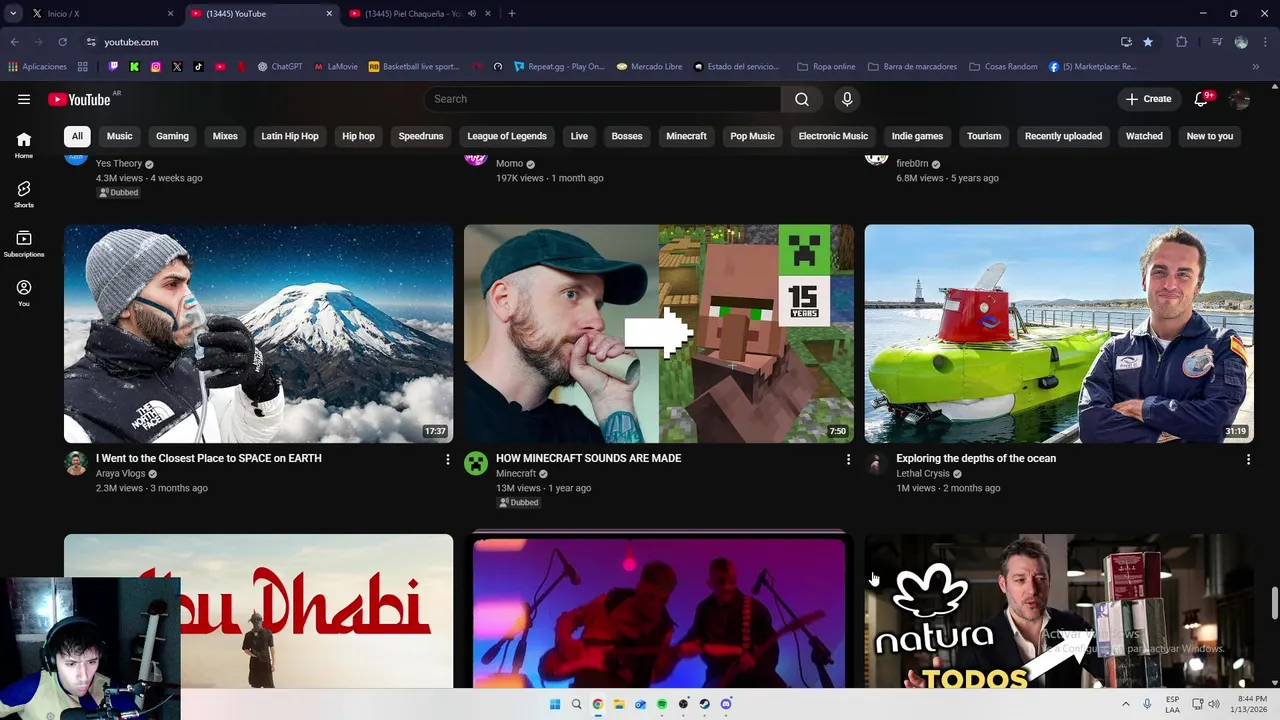Select the Minecraft filter chip
The image size is (1280, 720).
pos(686,136)
